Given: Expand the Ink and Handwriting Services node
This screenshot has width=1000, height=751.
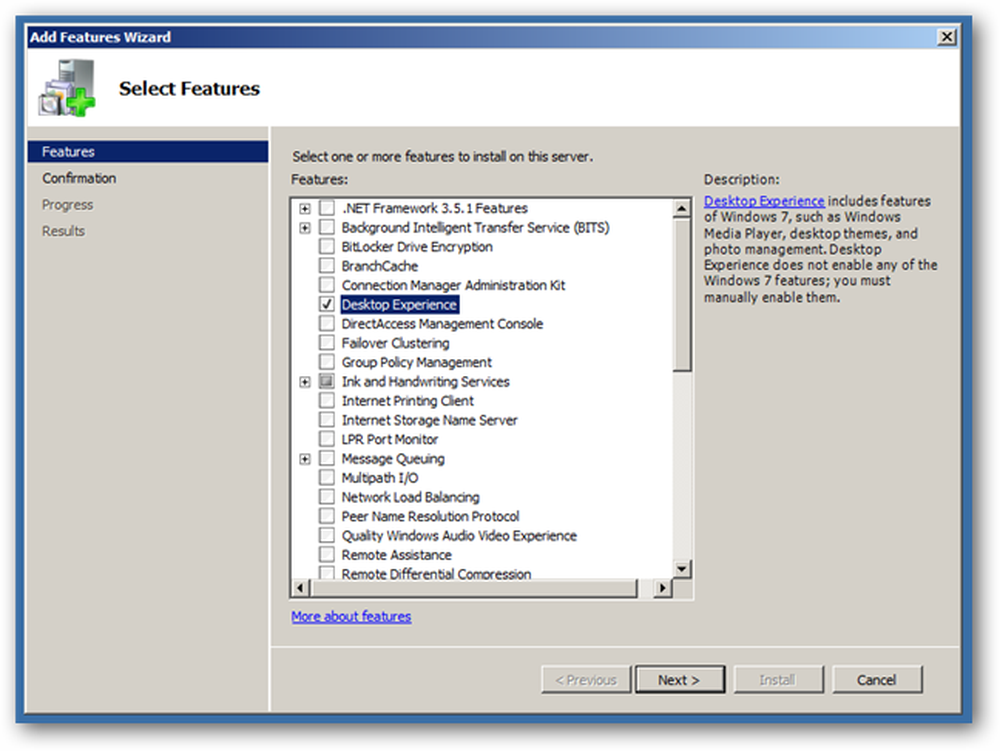Looking at the screenshot, I should (x=305, y=381).
